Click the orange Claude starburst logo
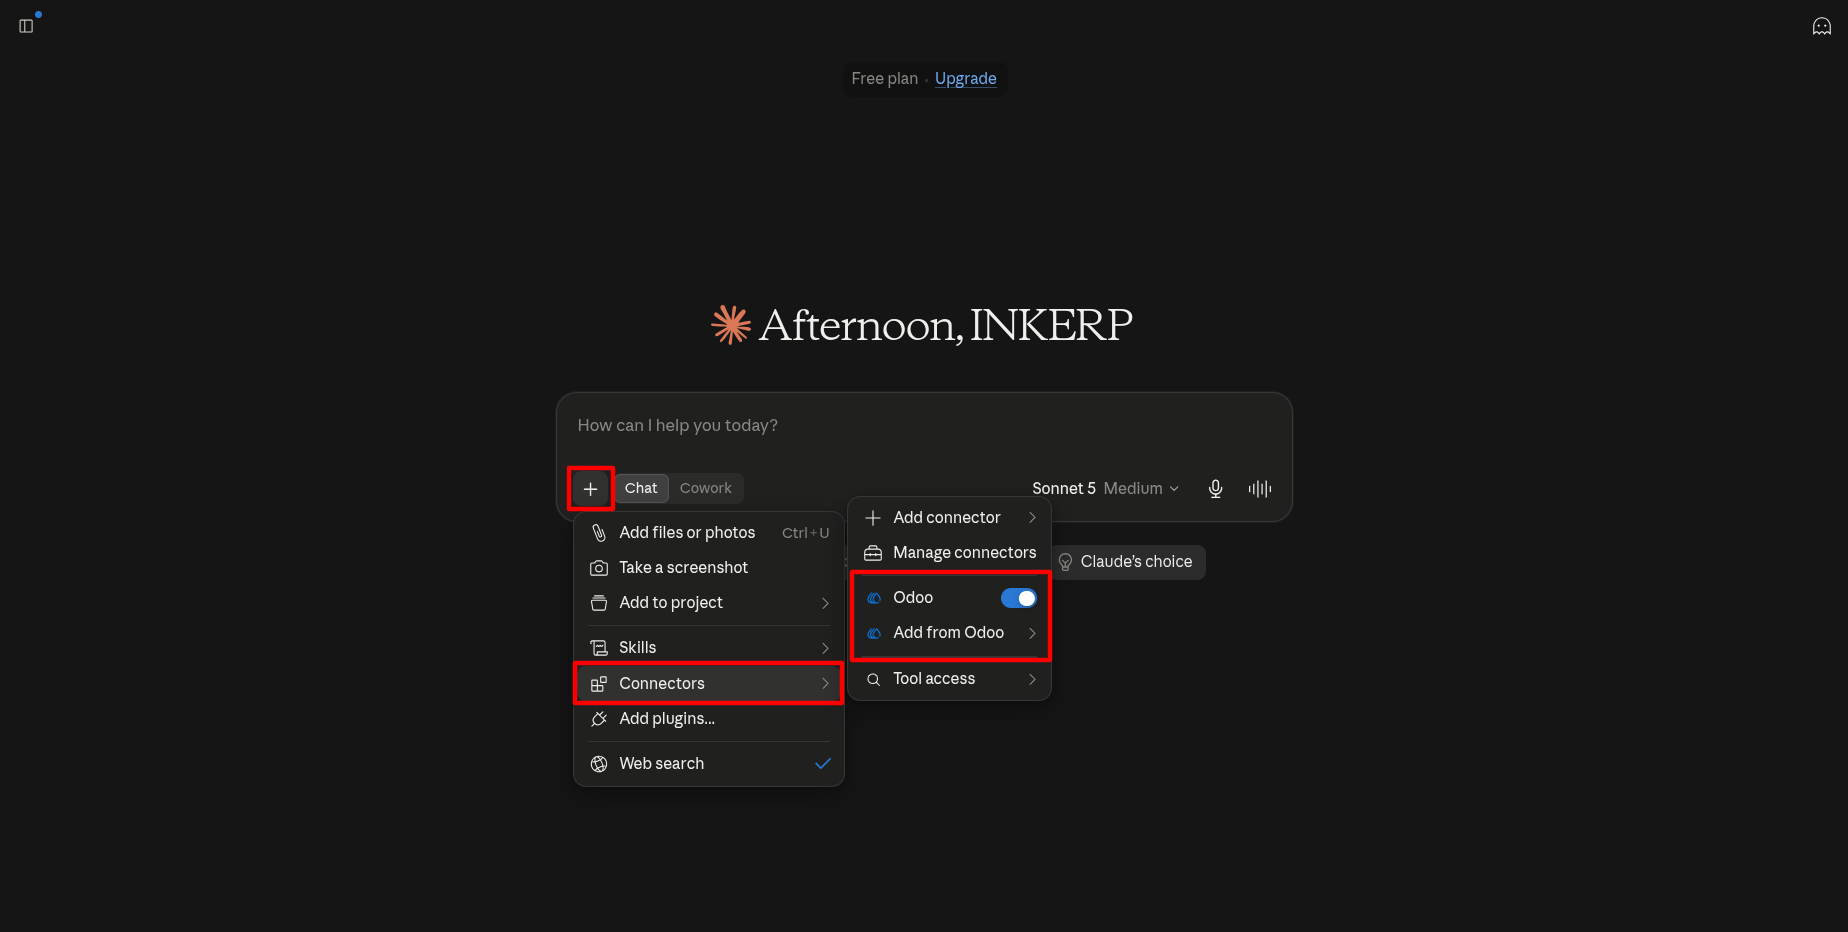Screen dimensions: 1848x932 click(x=731, y=325)
